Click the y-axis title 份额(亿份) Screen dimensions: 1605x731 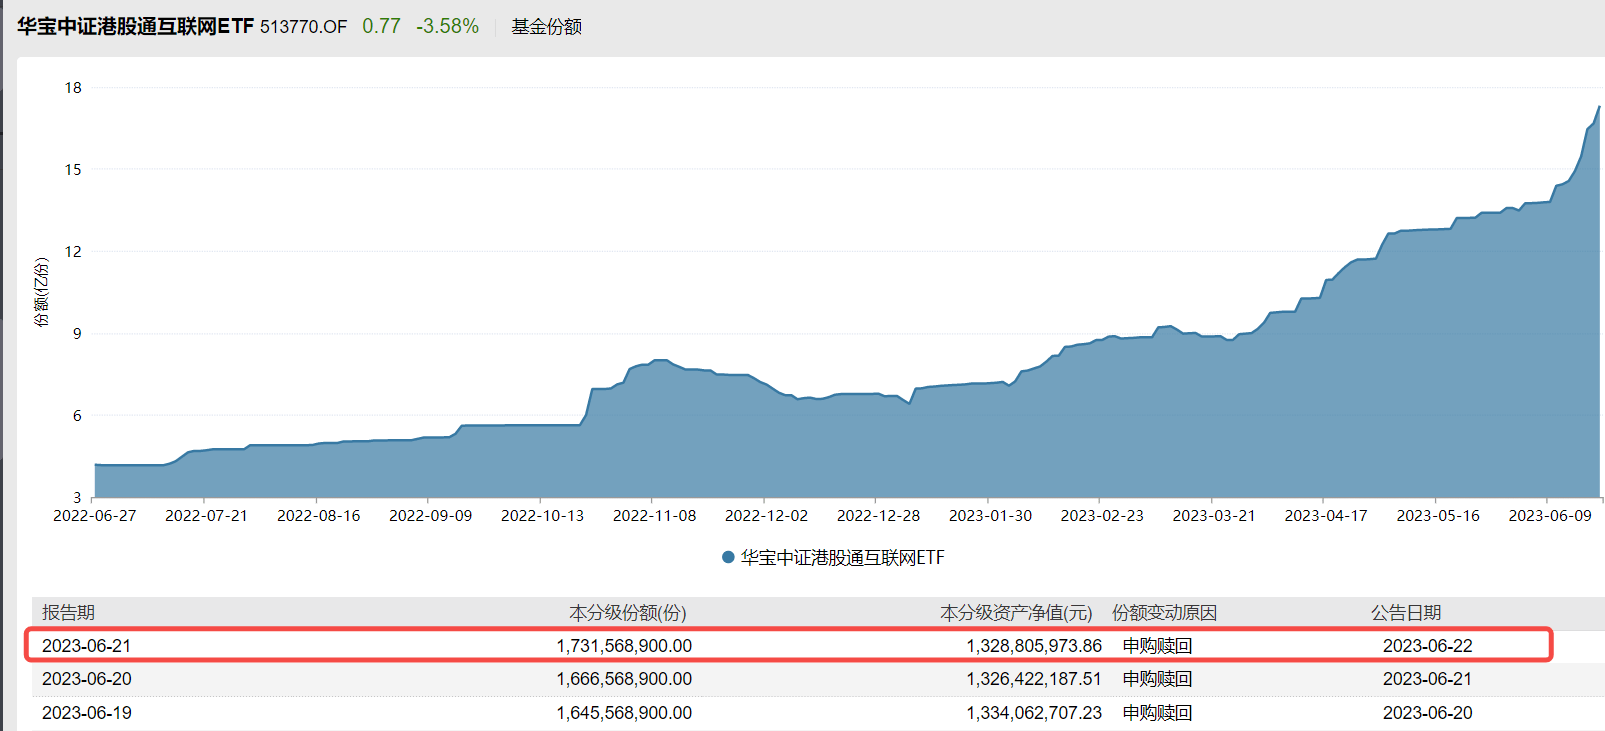click(x=41, y=292)
